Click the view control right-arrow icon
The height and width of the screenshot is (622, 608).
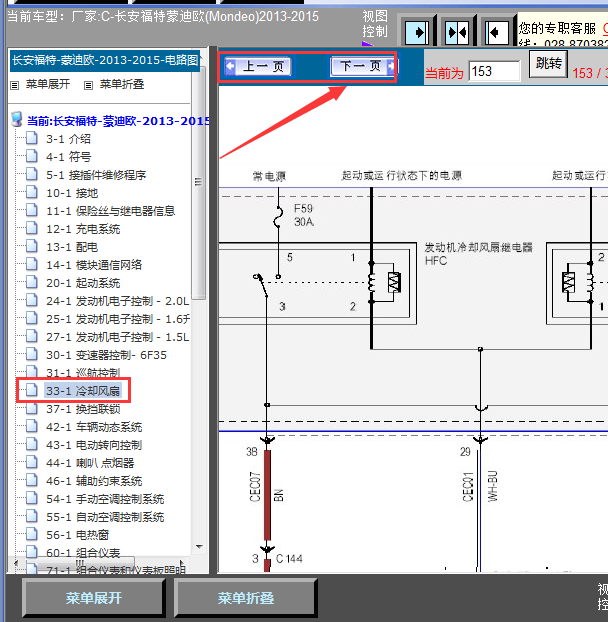[x=417, y=32]
